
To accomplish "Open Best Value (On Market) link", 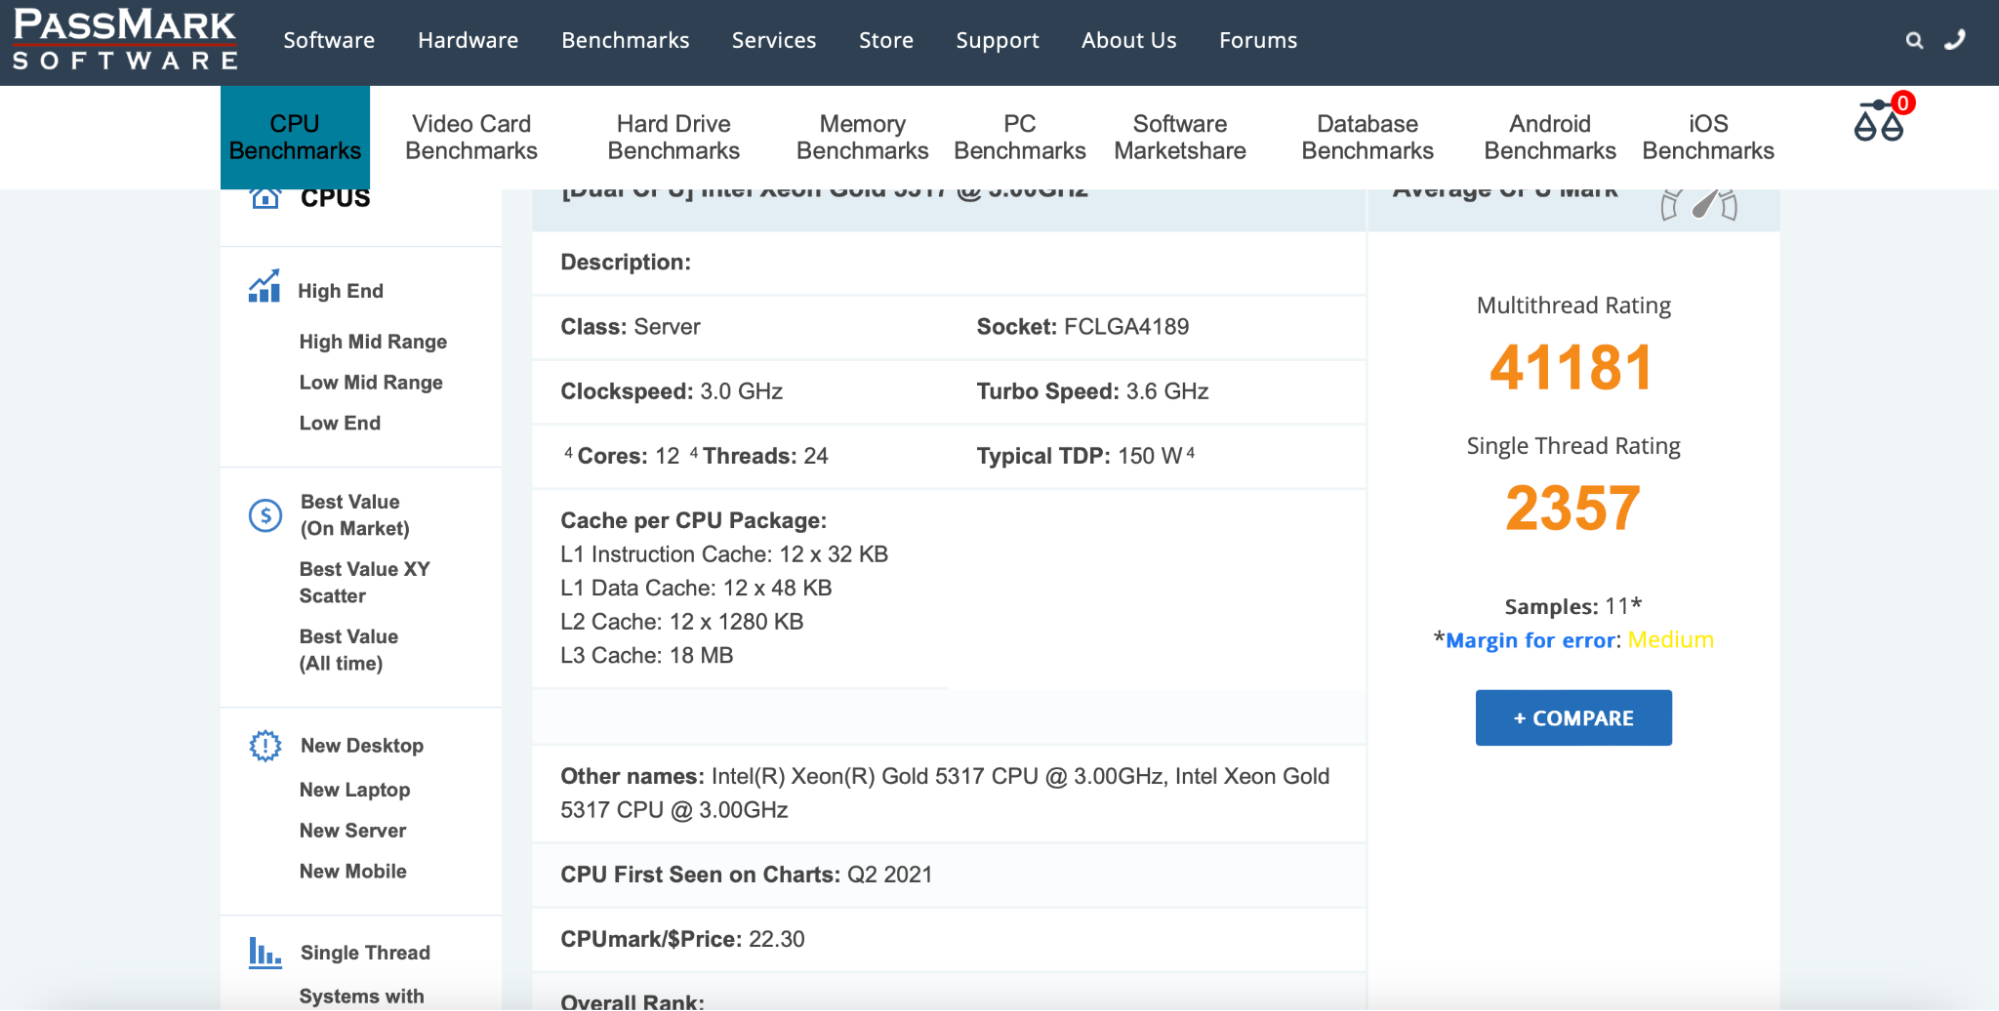I will pos(355,515).
